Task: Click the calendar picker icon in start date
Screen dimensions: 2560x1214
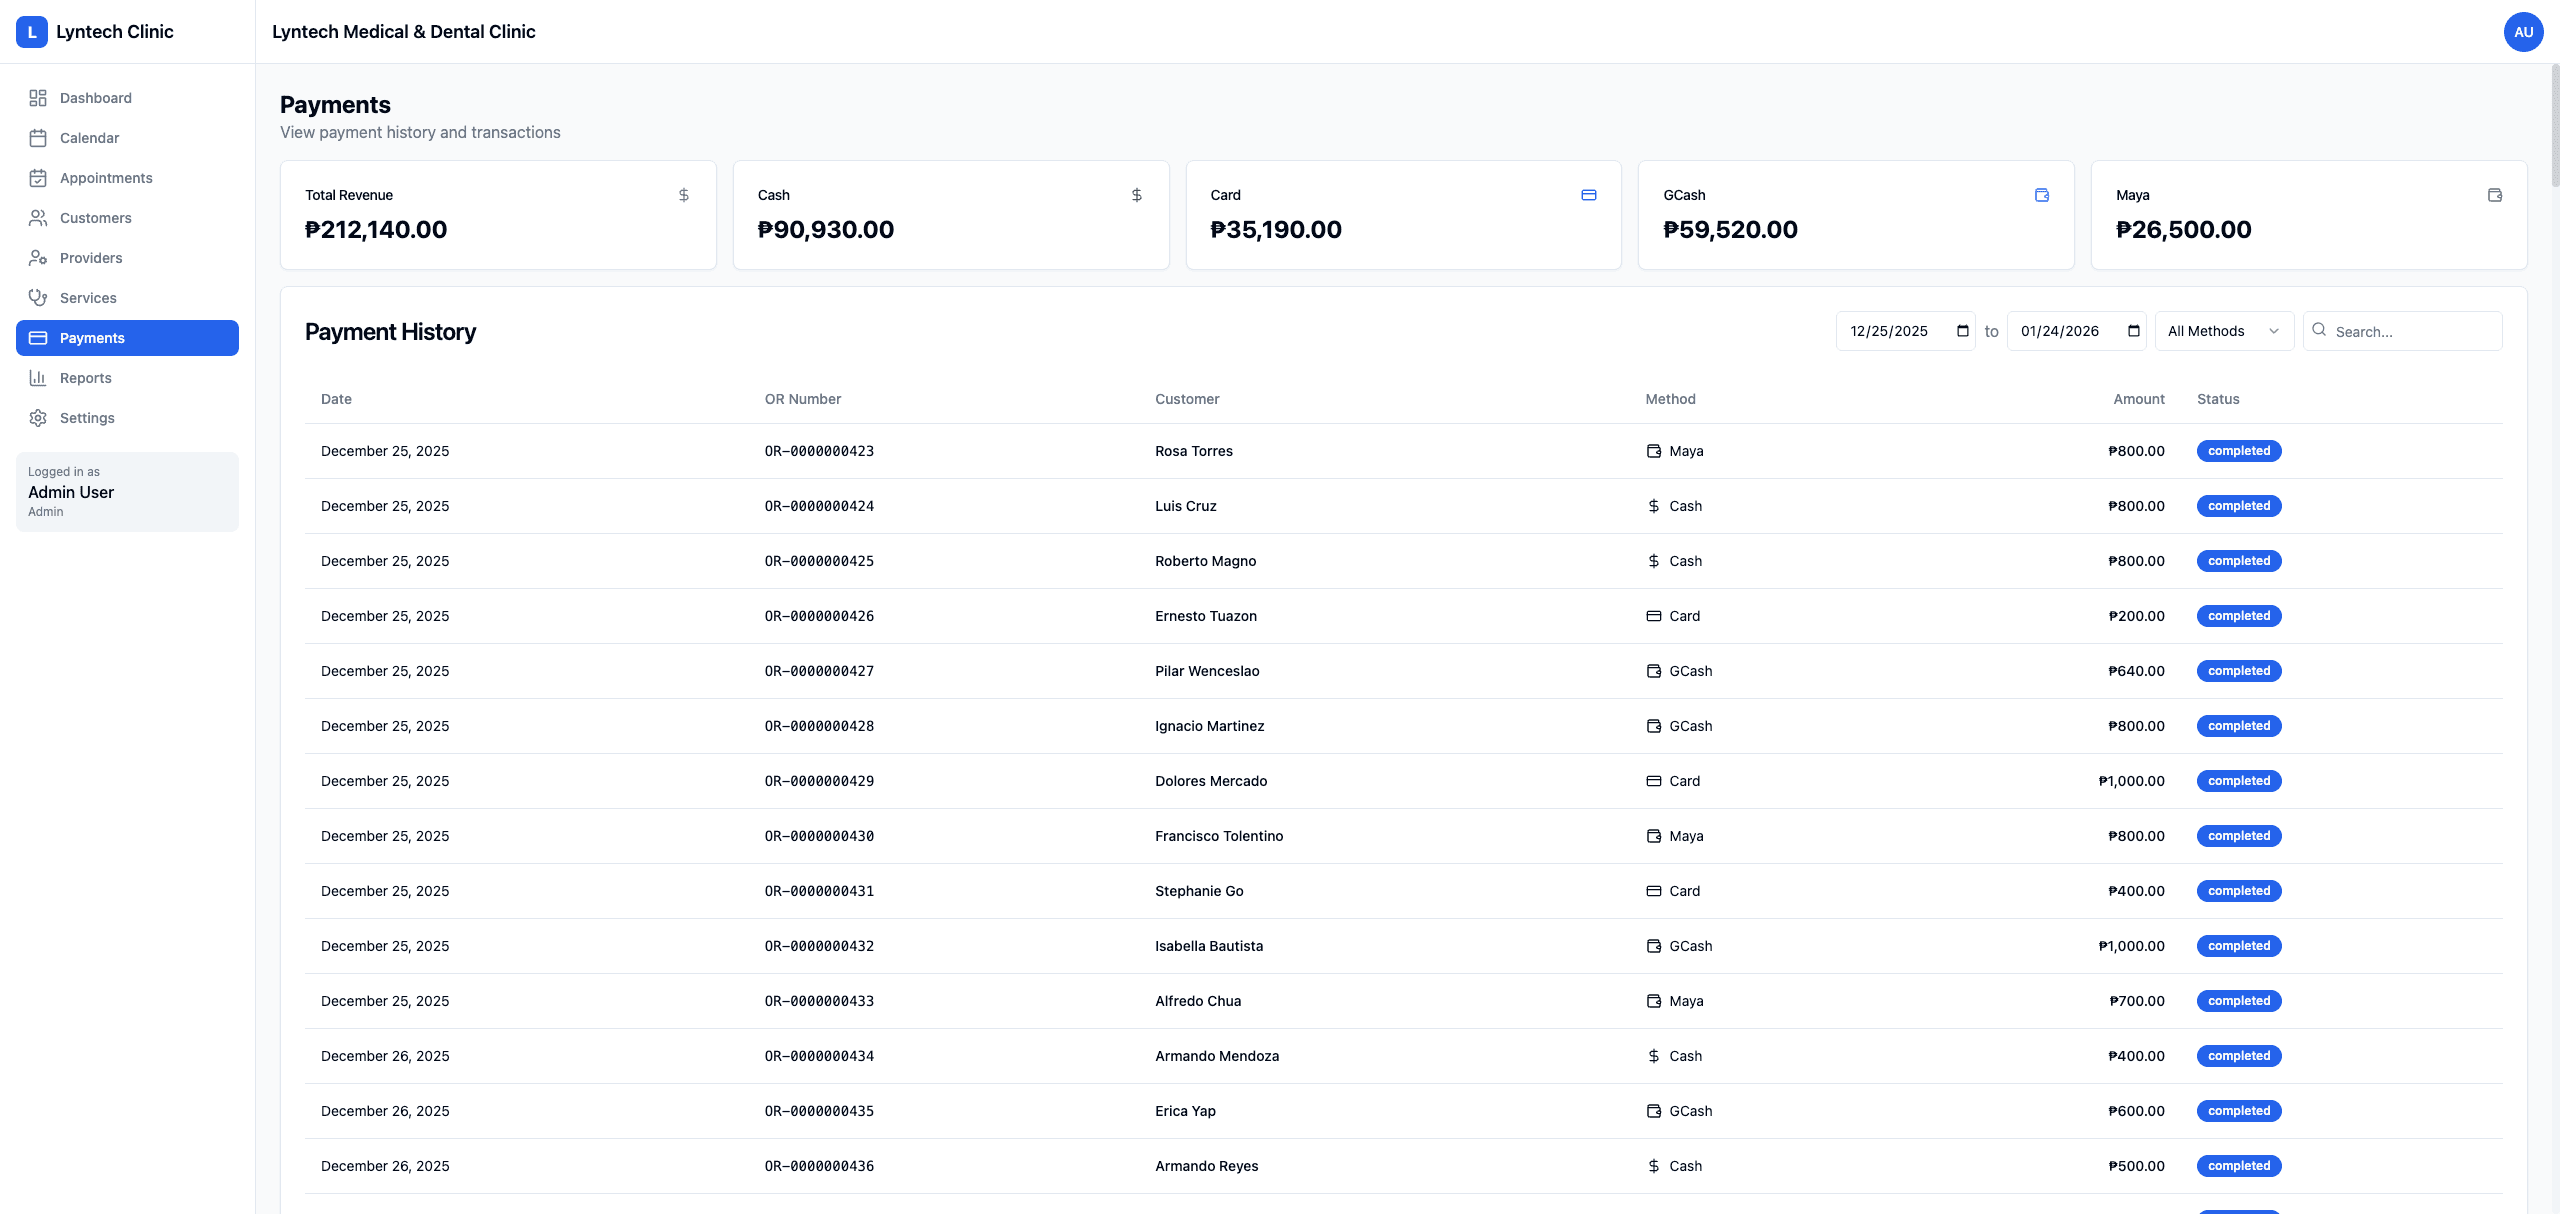Action: pyautogui.click(x=1963, y=331)
